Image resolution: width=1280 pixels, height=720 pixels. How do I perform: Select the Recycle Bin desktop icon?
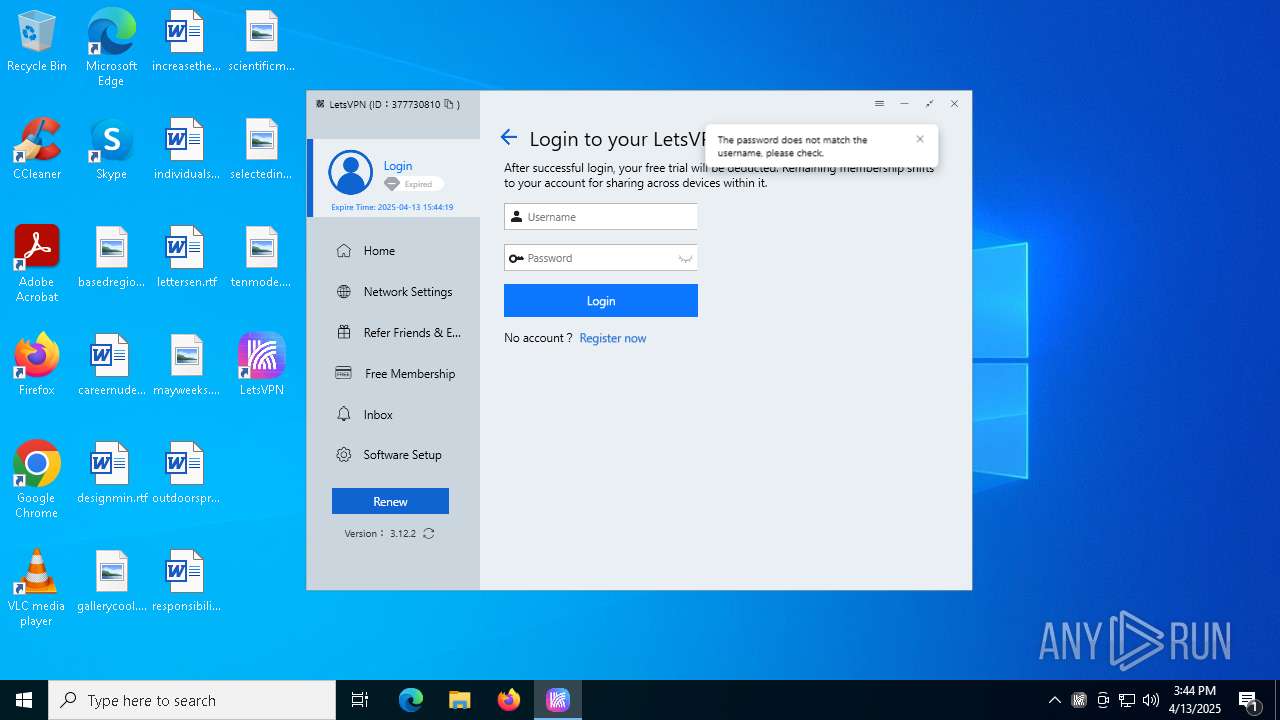37,42
